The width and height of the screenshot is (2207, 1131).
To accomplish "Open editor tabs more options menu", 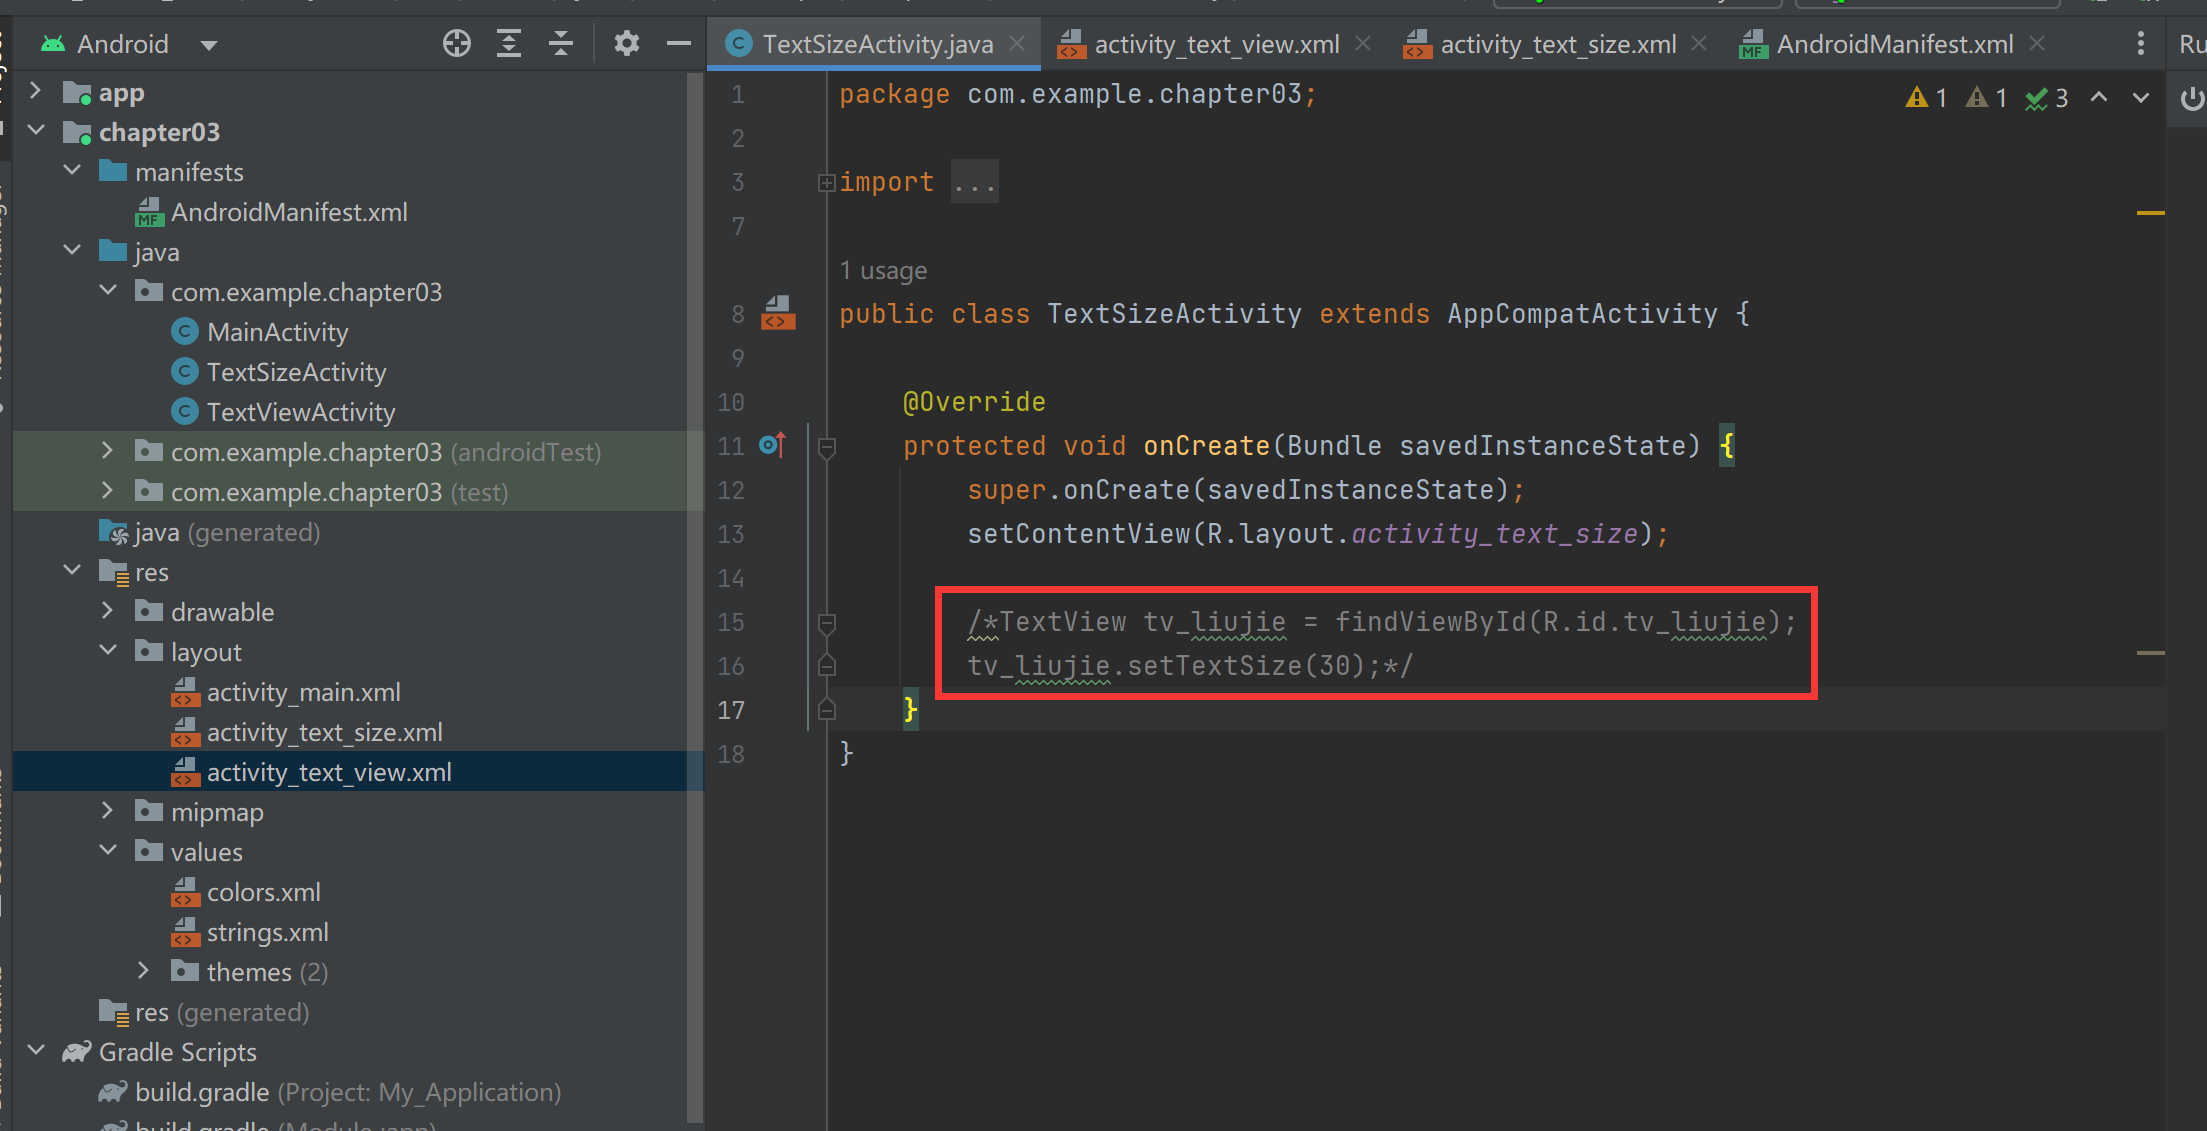I will (2140, 43).
